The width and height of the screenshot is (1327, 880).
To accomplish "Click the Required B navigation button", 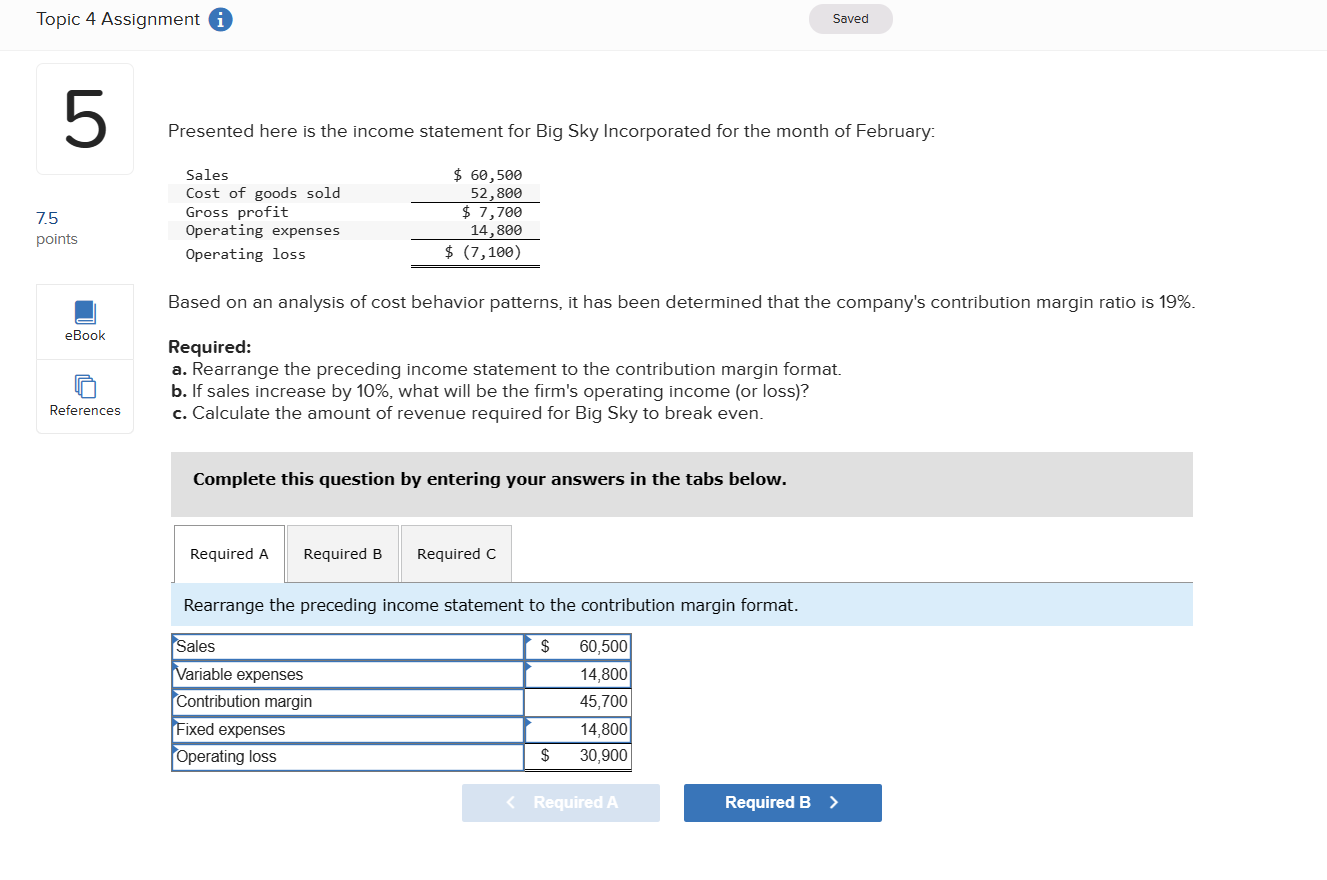I will 782,802.
